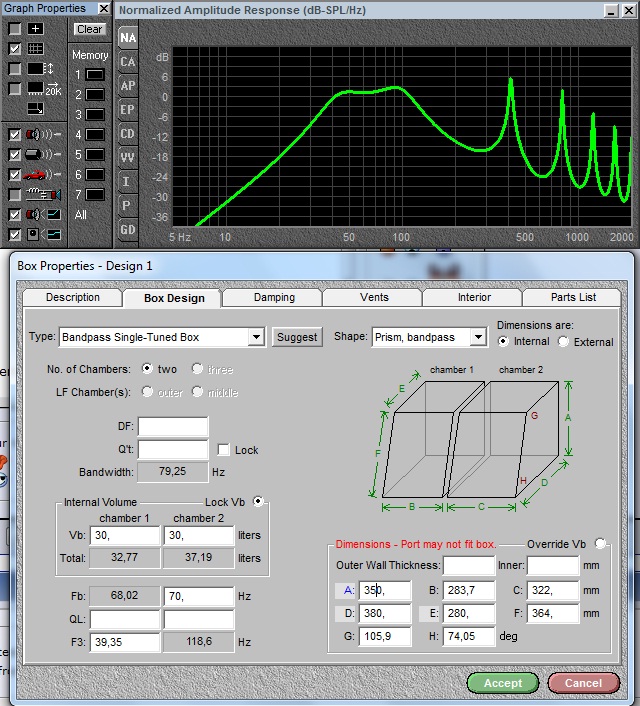Enable the cursor checkbox in Graph Properties
The width and height of the screenshot is (640, 706).
(x=15, y=29)
